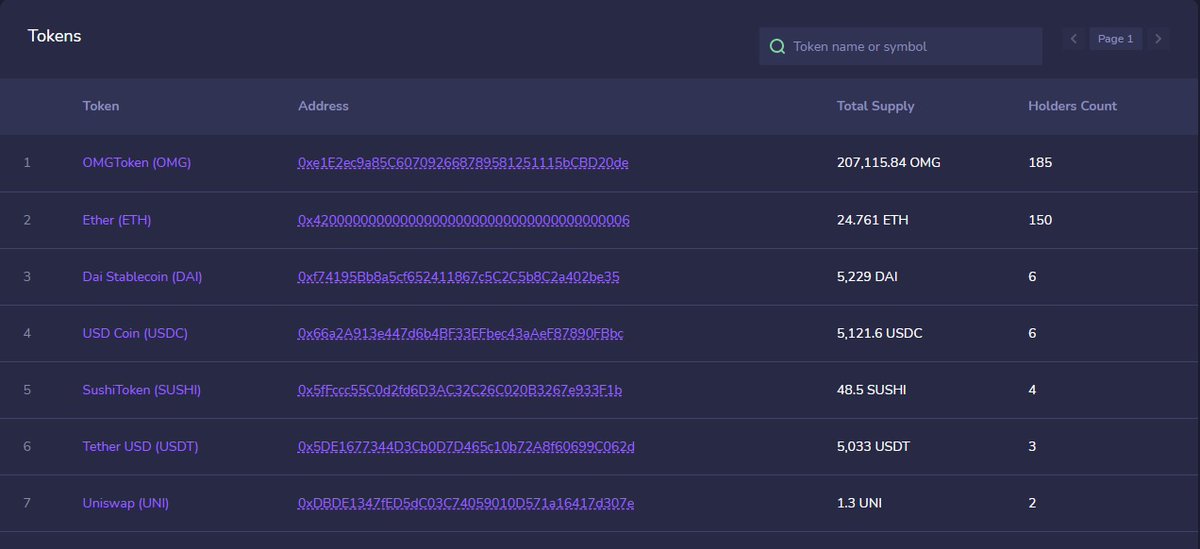The height and width of the screenshot is (549, 1200).
Task: Open Dai Stablecoin (DAI) token link
Action: tap(142, 277)
